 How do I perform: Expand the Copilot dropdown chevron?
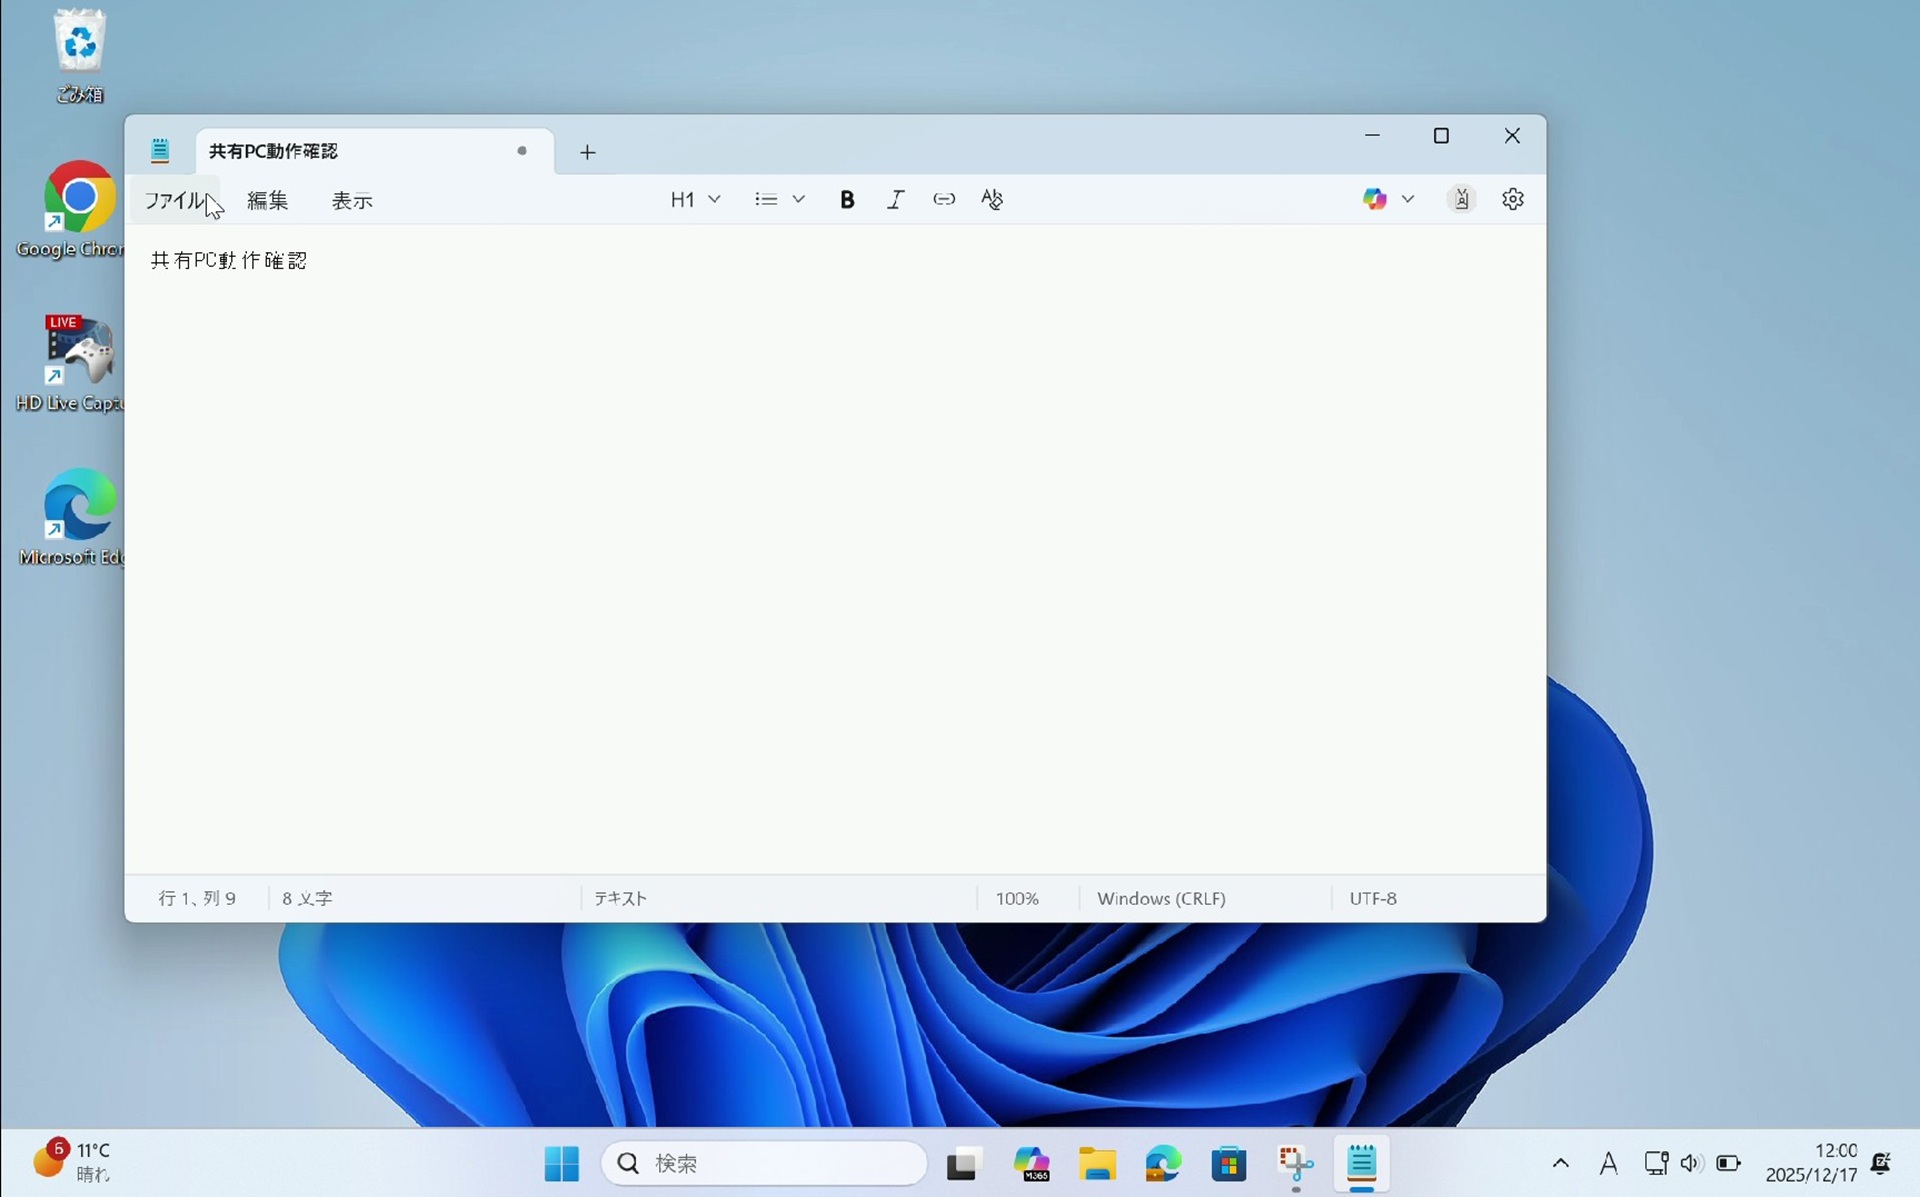1408,199
